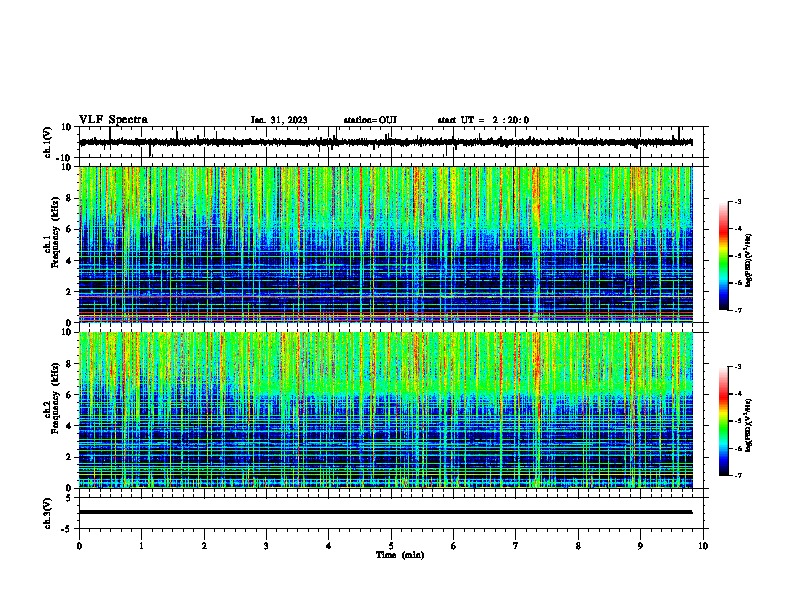Screen dimensions: 792x612
Task: Click the "6" kHz tick of ch.1 spectrogram
Action: point(69,229)
